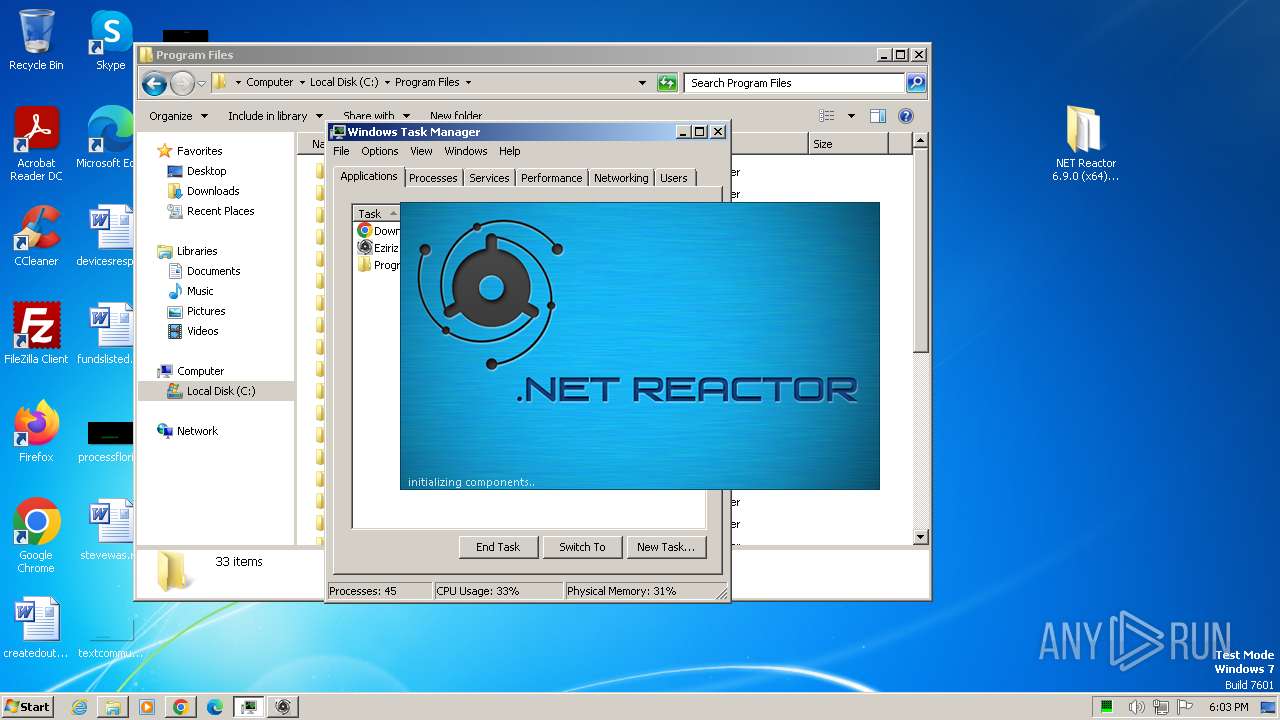Click New folder in Explorer toolbar
Screen dimensions: 1280x720
pos(456,116)
